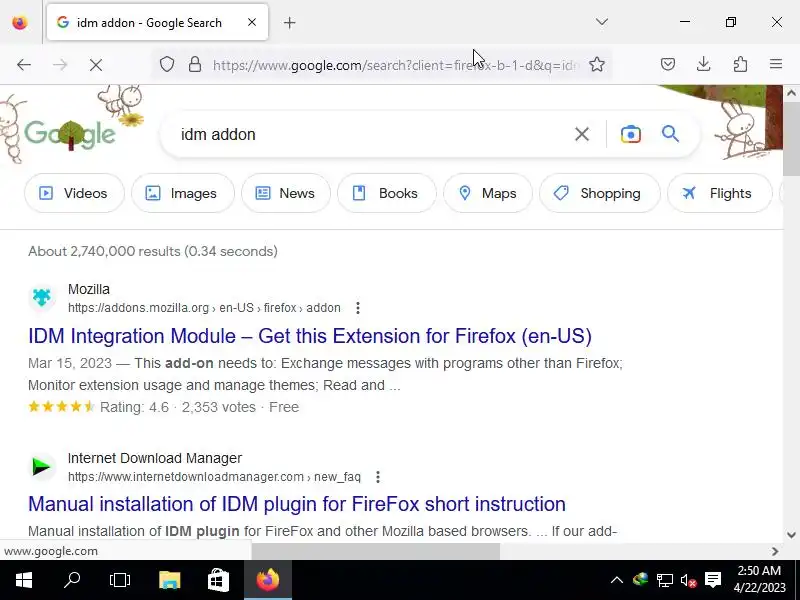Open Microsoft Store from taskbar
800x600 pixels.
(x=218, y=580)
